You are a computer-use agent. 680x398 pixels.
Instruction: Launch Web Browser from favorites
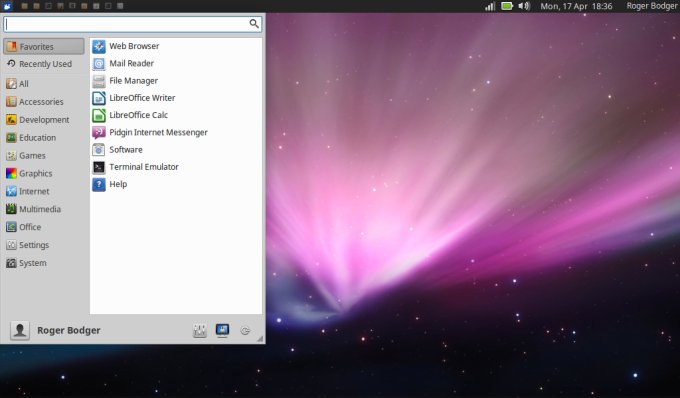[x=176, y=46]
